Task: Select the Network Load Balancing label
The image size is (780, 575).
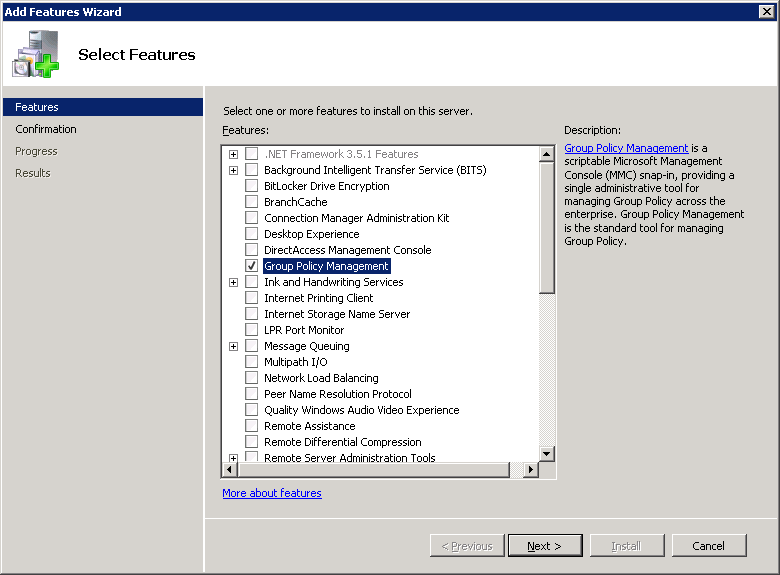Action: pos(321,378)
